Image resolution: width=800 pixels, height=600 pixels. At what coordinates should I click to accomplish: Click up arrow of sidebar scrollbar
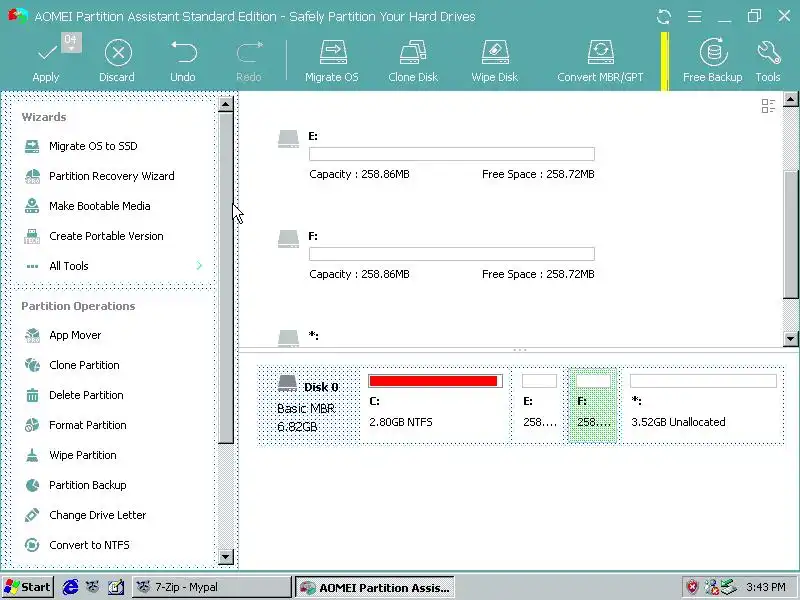pyautogui.click(x=226, y=104)
